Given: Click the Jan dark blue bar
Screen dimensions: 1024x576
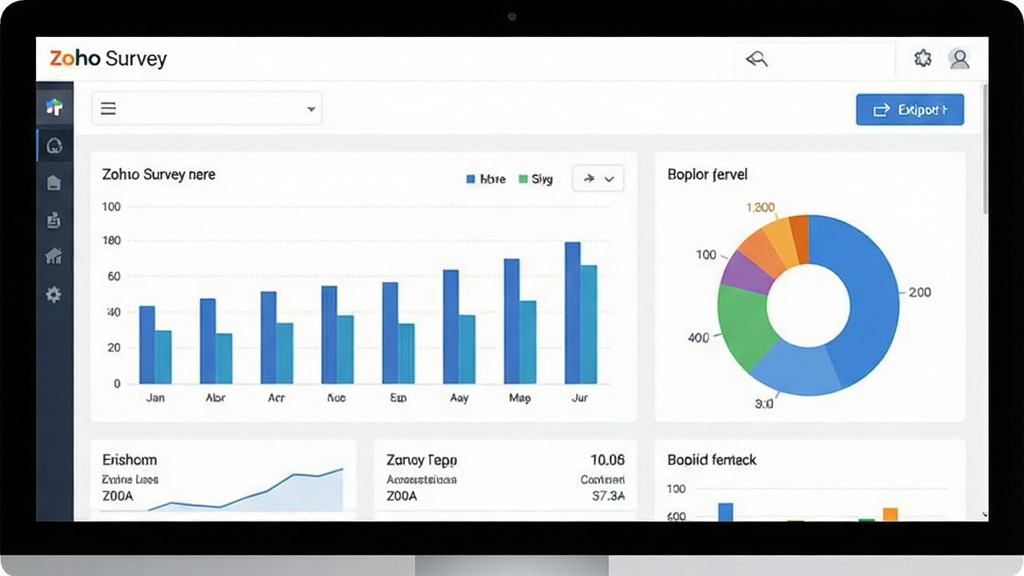Looking at the screenshot, I should pos(148,345).
